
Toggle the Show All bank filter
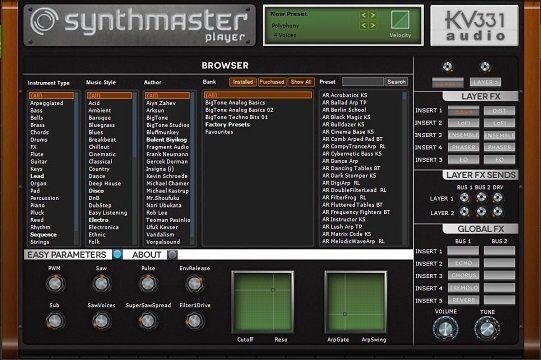click(x=301, y=82)
